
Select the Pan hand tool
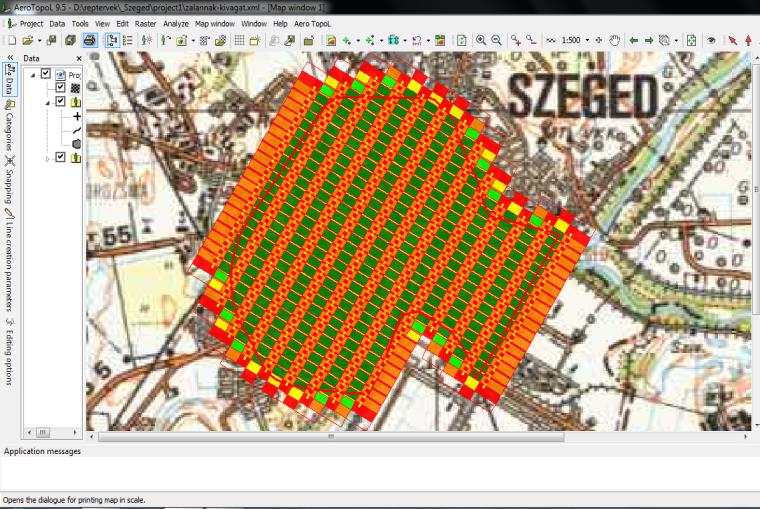point(615,41)
